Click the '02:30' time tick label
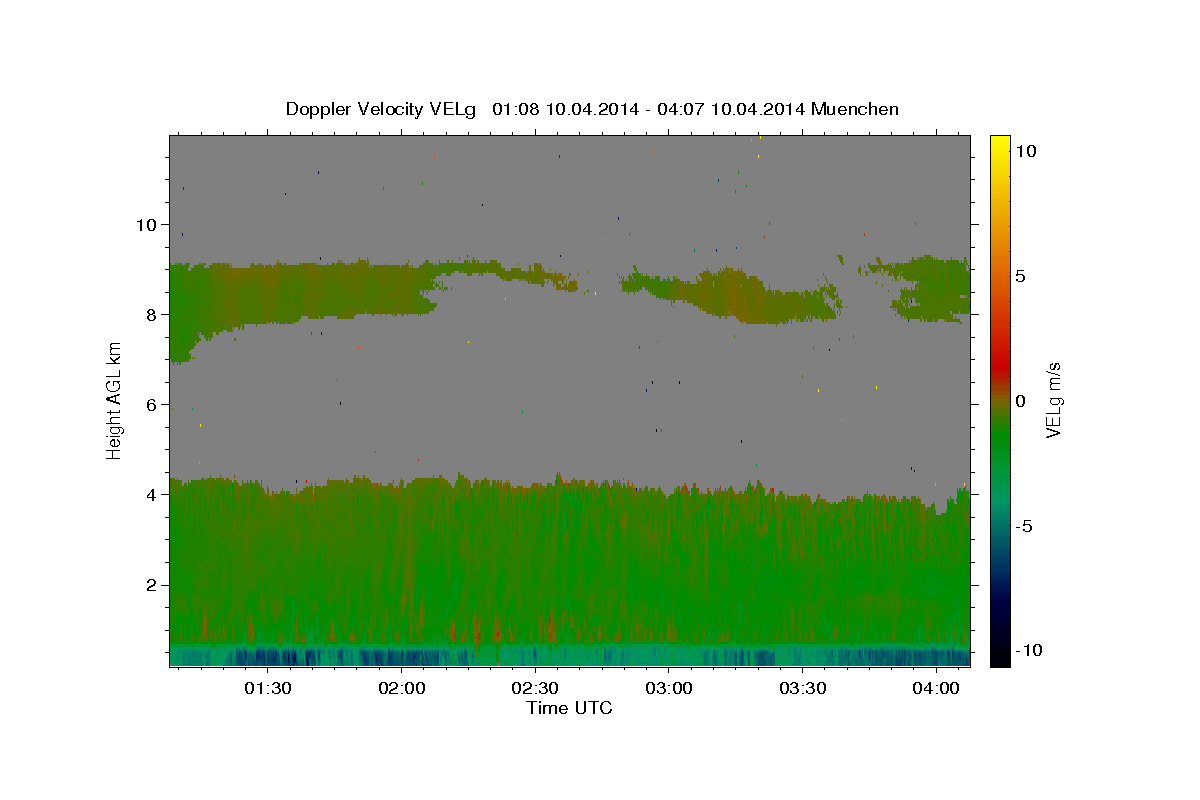1200x800 pixels. [x=535, y=689]
